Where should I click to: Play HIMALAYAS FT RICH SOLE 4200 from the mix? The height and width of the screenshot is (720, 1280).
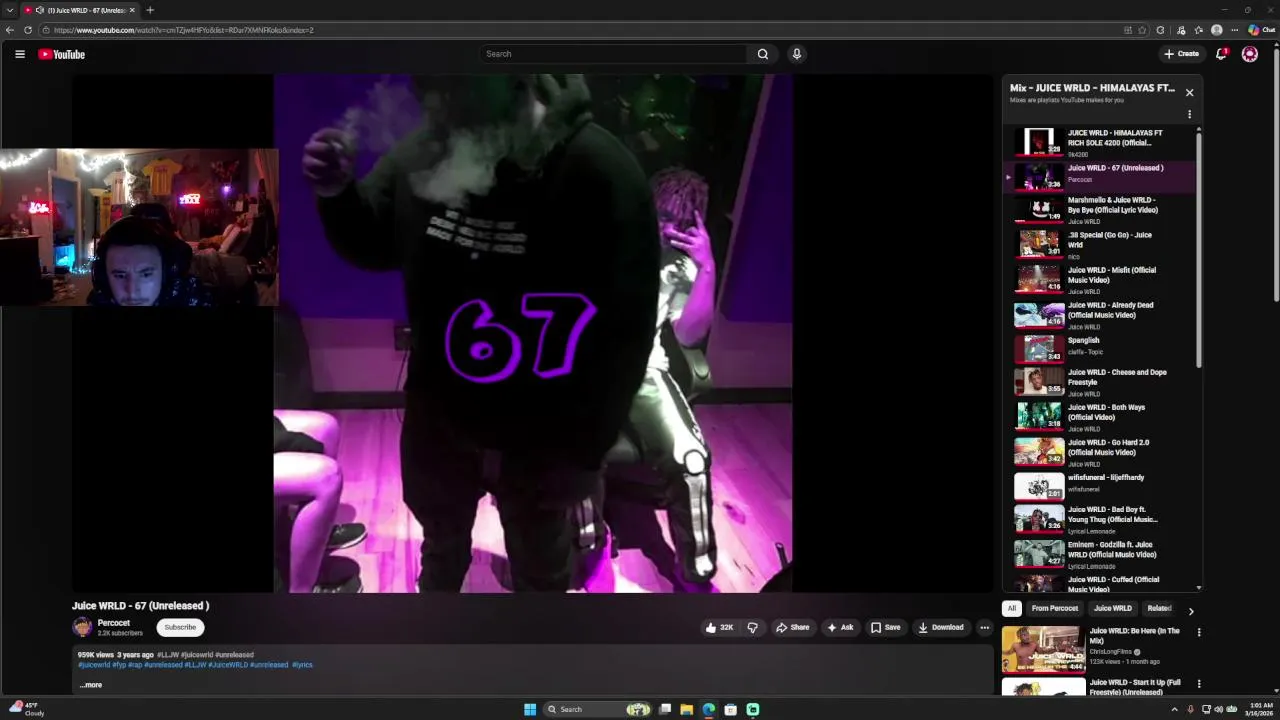(x=1100, y=143)
